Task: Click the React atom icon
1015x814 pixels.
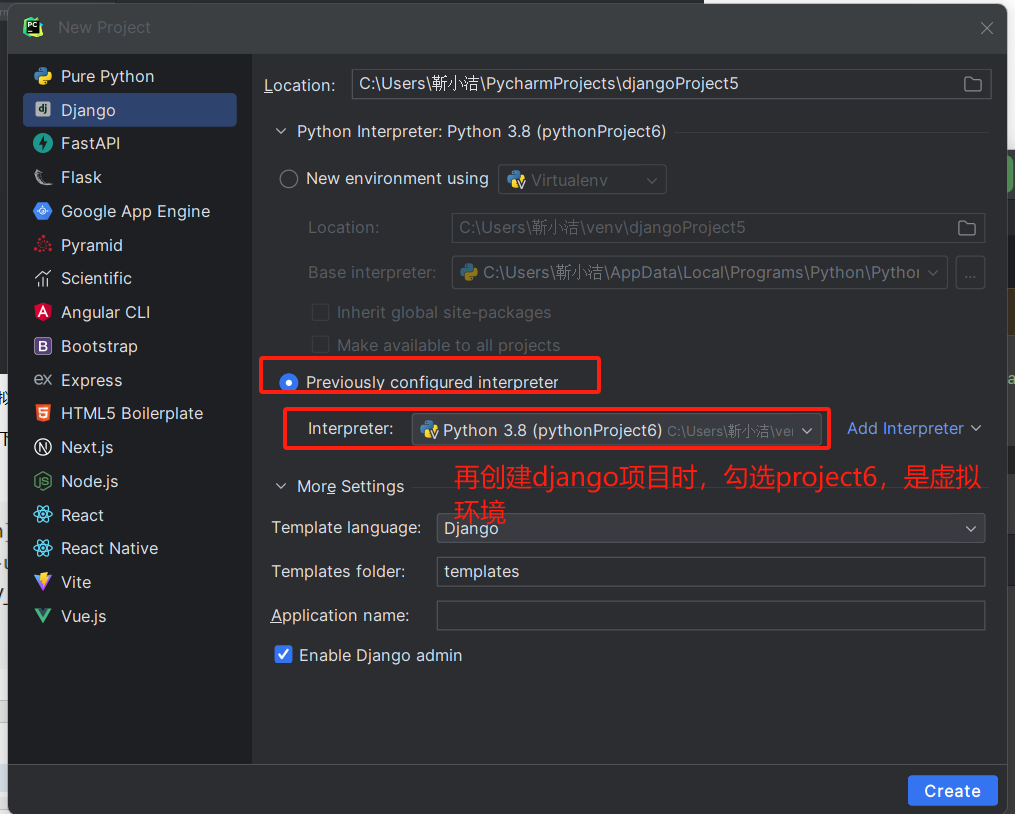Action: 43,515
